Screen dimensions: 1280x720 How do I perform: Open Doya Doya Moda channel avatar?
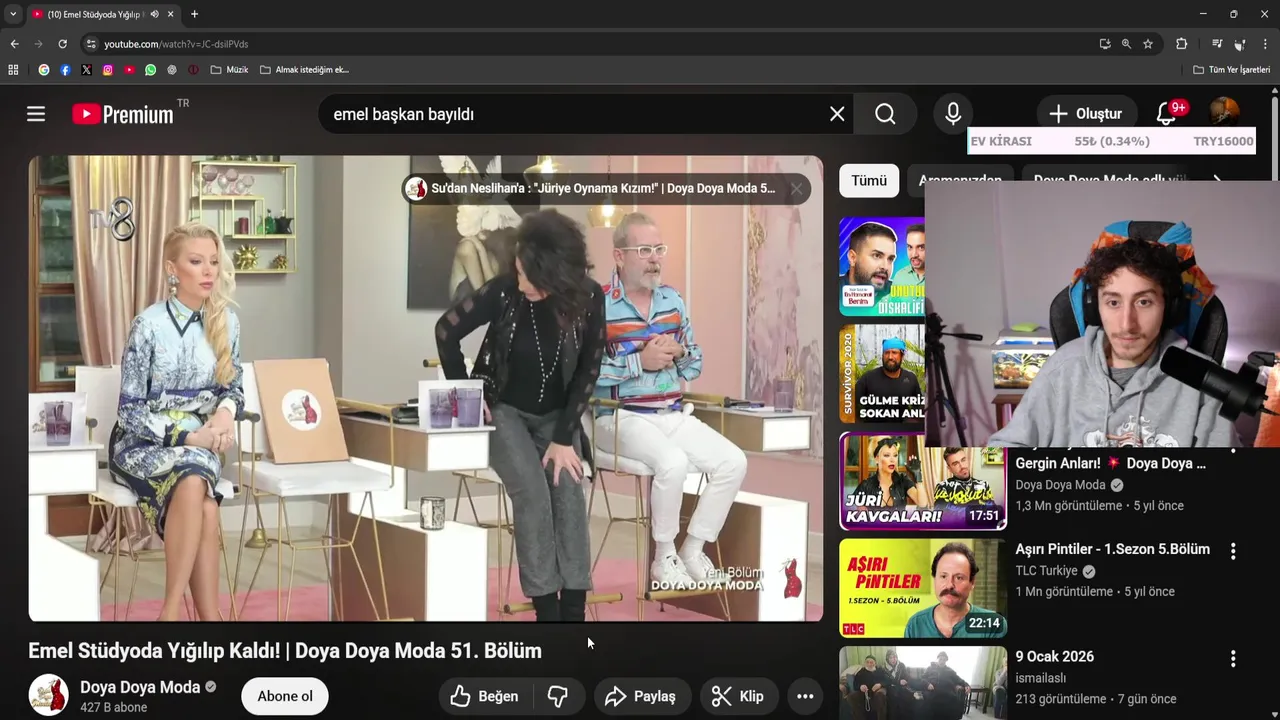click(x=48, y=695)
